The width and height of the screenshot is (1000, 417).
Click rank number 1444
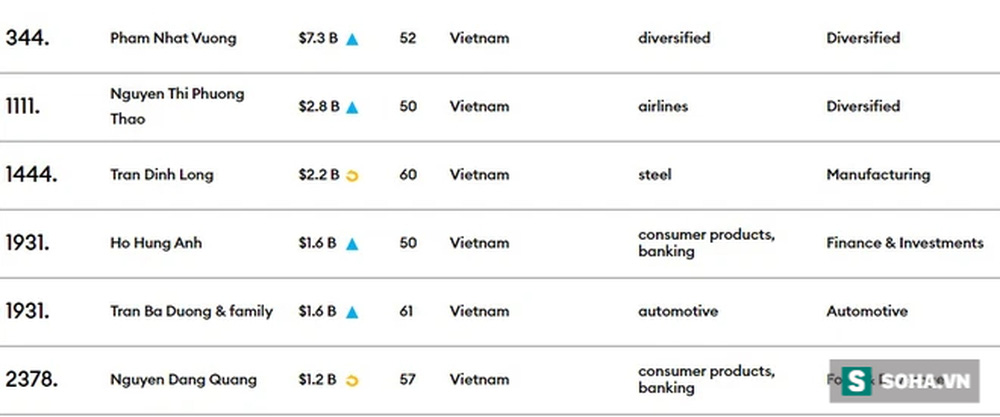click(x=31, y=175)
